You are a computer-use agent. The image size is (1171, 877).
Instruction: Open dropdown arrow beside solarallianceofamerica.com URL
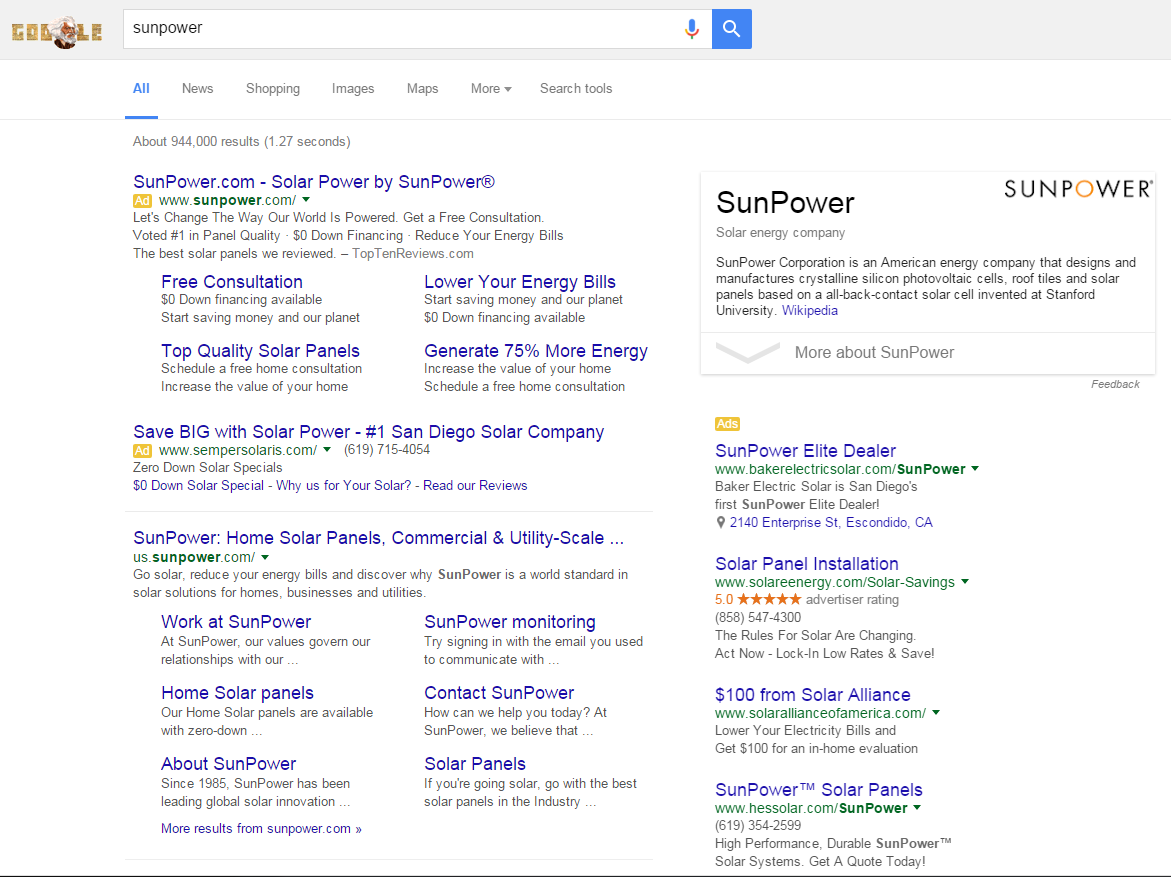(x=936, y=713)
